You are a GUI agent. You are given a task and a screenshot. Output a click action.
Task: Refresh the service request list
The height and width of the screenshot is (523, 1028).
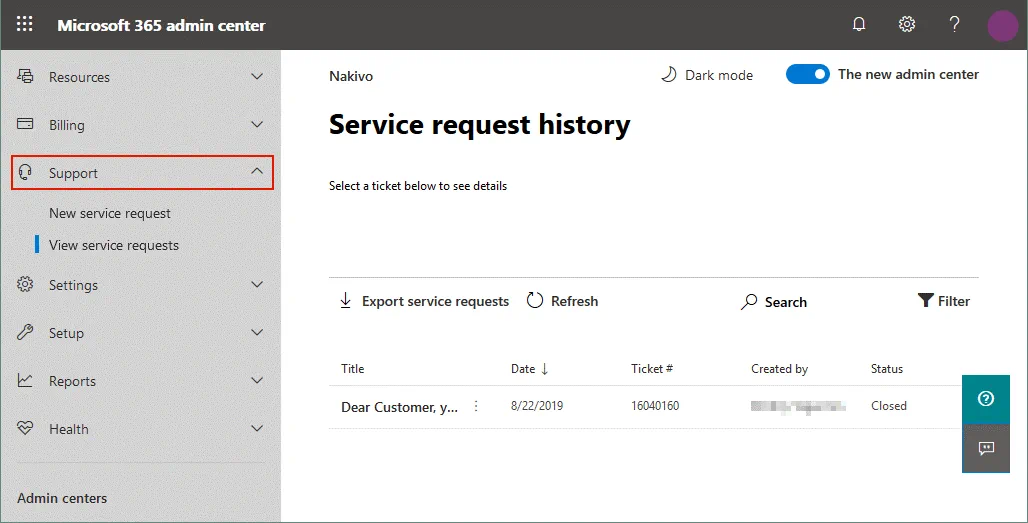click(x=562, y=301)
